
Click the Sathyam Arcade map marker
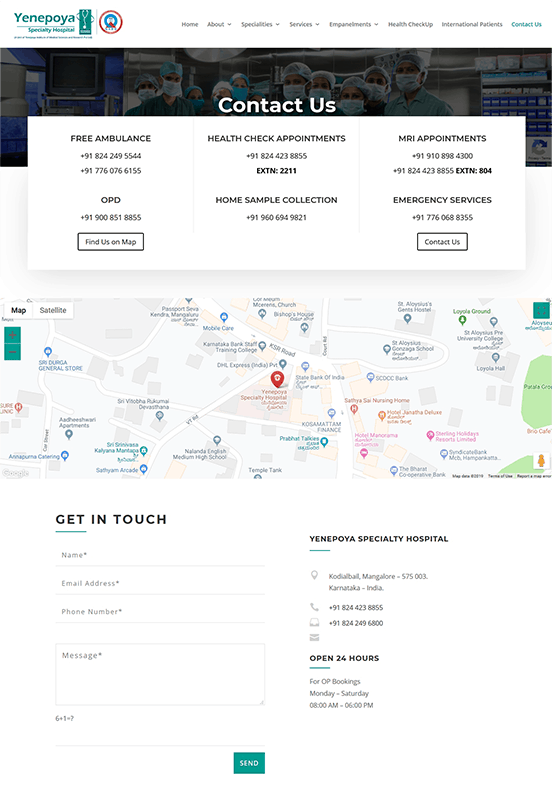(143, 468)
